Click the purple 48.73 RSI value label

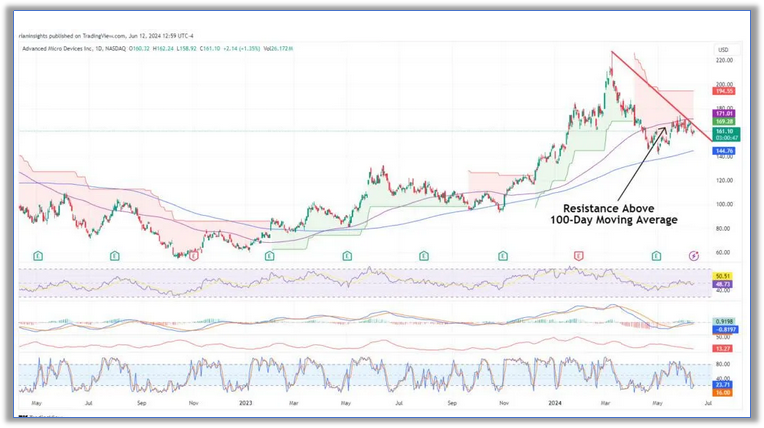(x=723, y=284)
